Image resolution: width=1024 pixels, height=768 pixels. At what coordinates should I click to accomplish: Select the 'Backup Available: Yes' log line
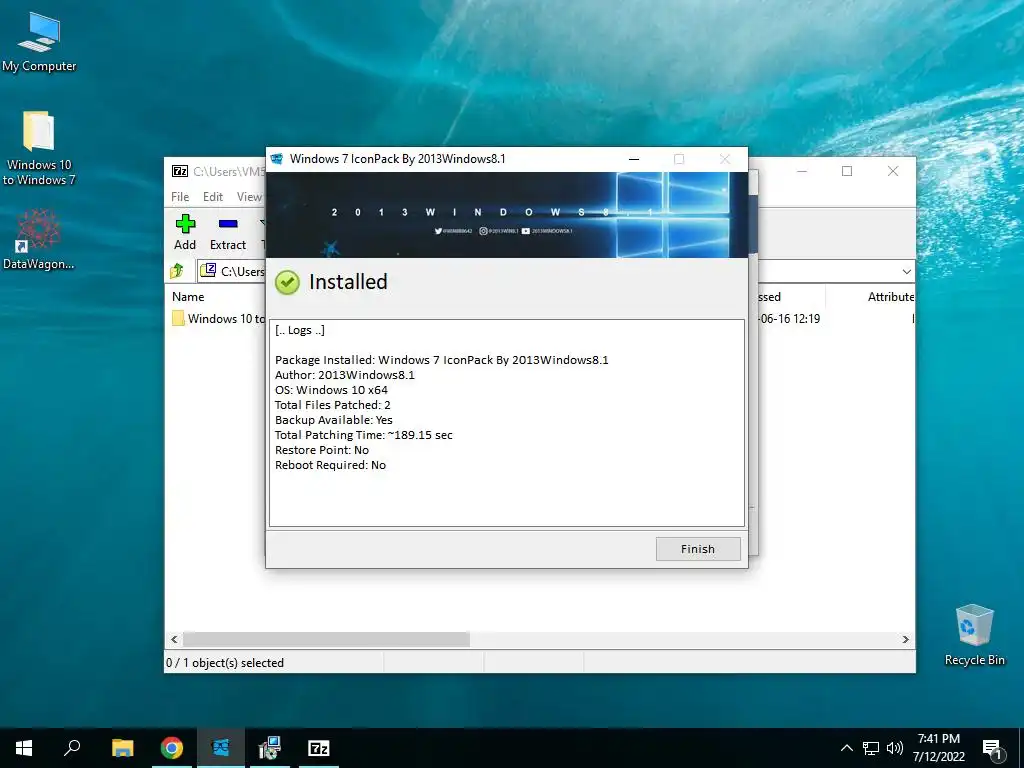click(334, 420)
